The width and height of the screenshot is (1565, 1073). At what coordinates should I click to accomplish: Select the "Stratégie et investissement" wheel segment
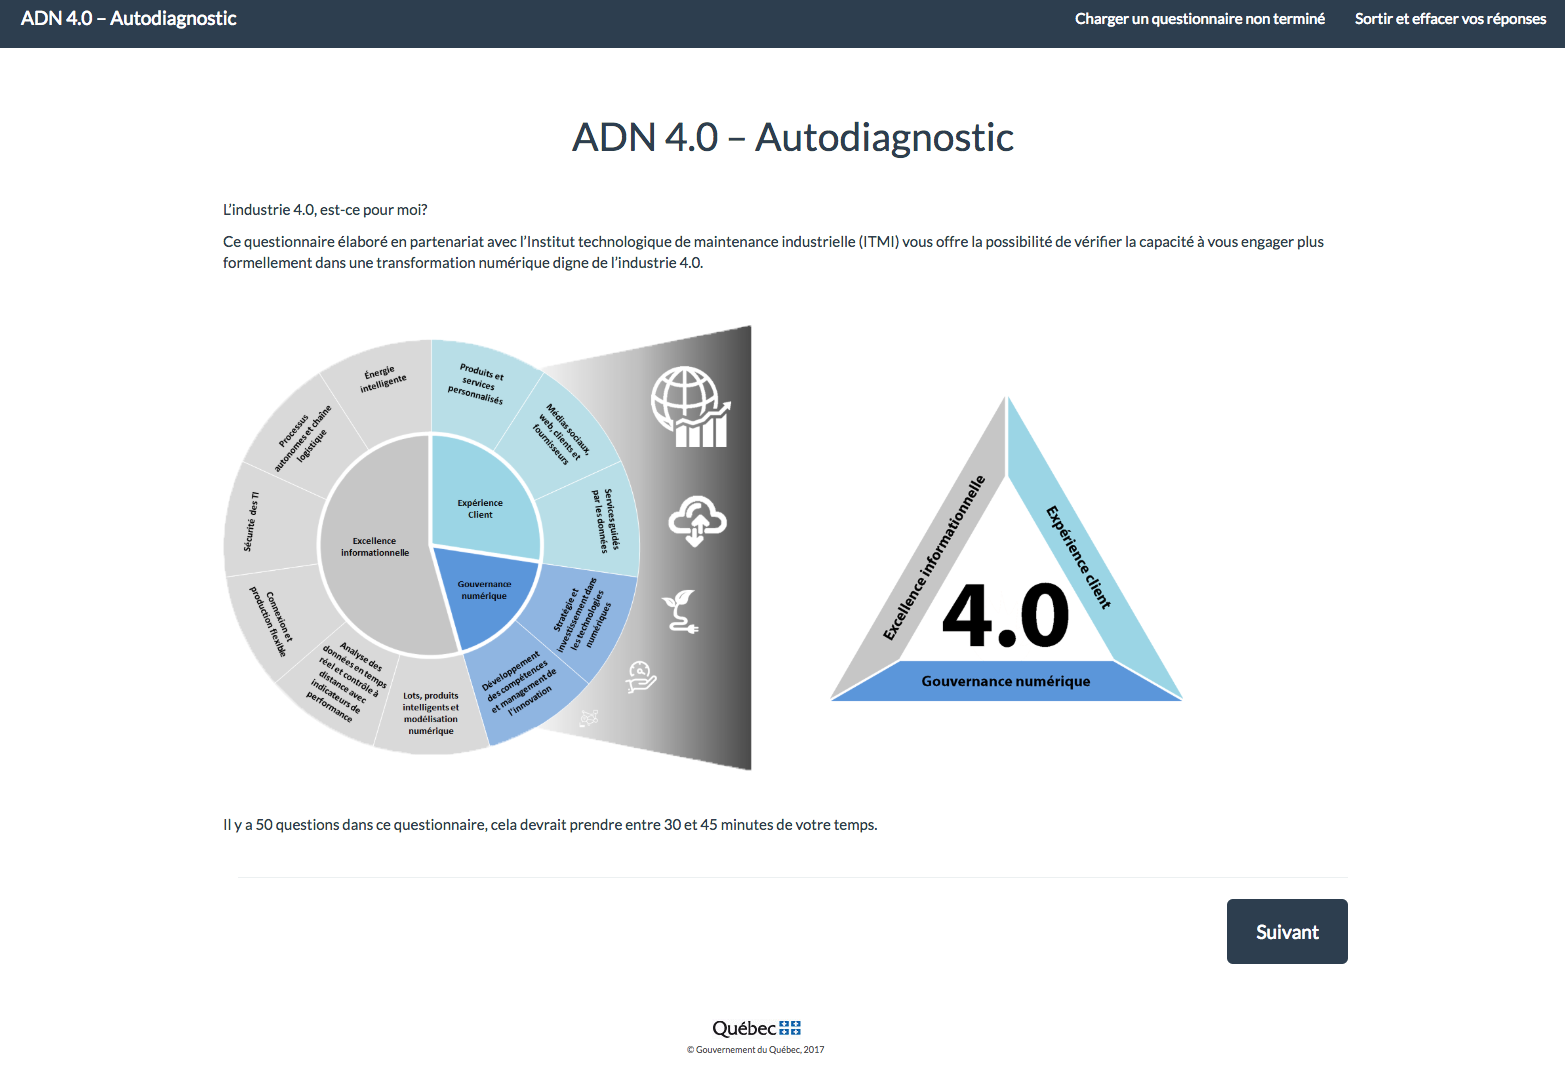tap(587, 617)
